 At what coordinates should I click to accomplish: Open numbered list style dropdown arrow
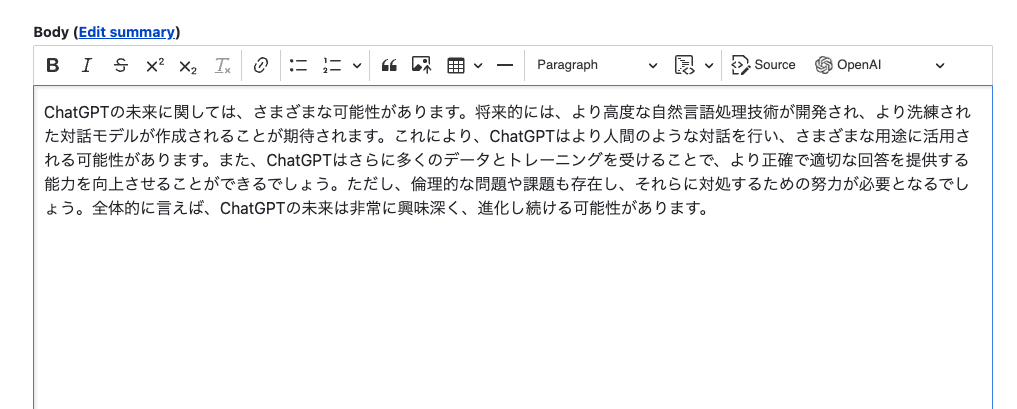357,65
